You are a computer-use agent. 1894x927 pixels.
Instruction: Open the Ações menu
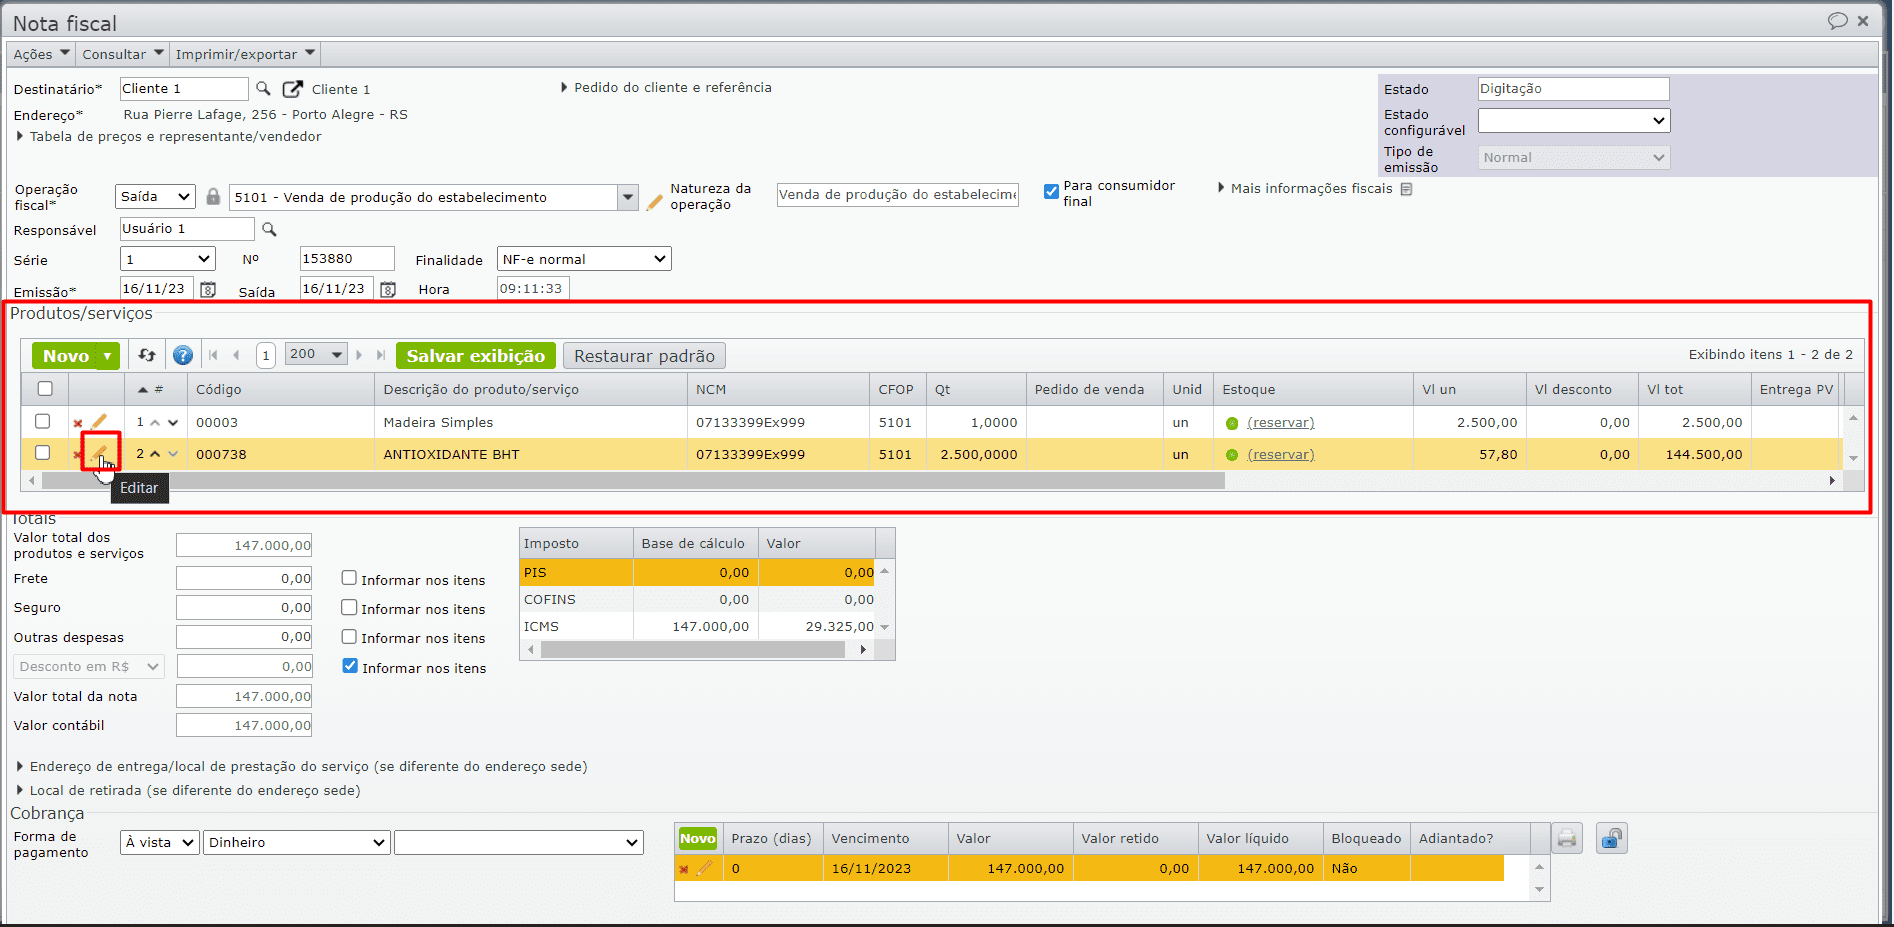click(x=41, y=54)
